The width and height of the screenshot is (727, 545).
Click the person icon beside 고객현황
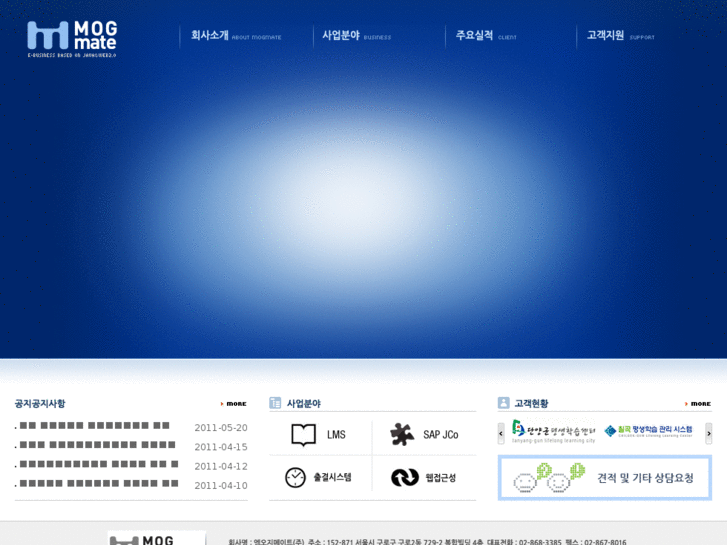click(x=504, y=403)
